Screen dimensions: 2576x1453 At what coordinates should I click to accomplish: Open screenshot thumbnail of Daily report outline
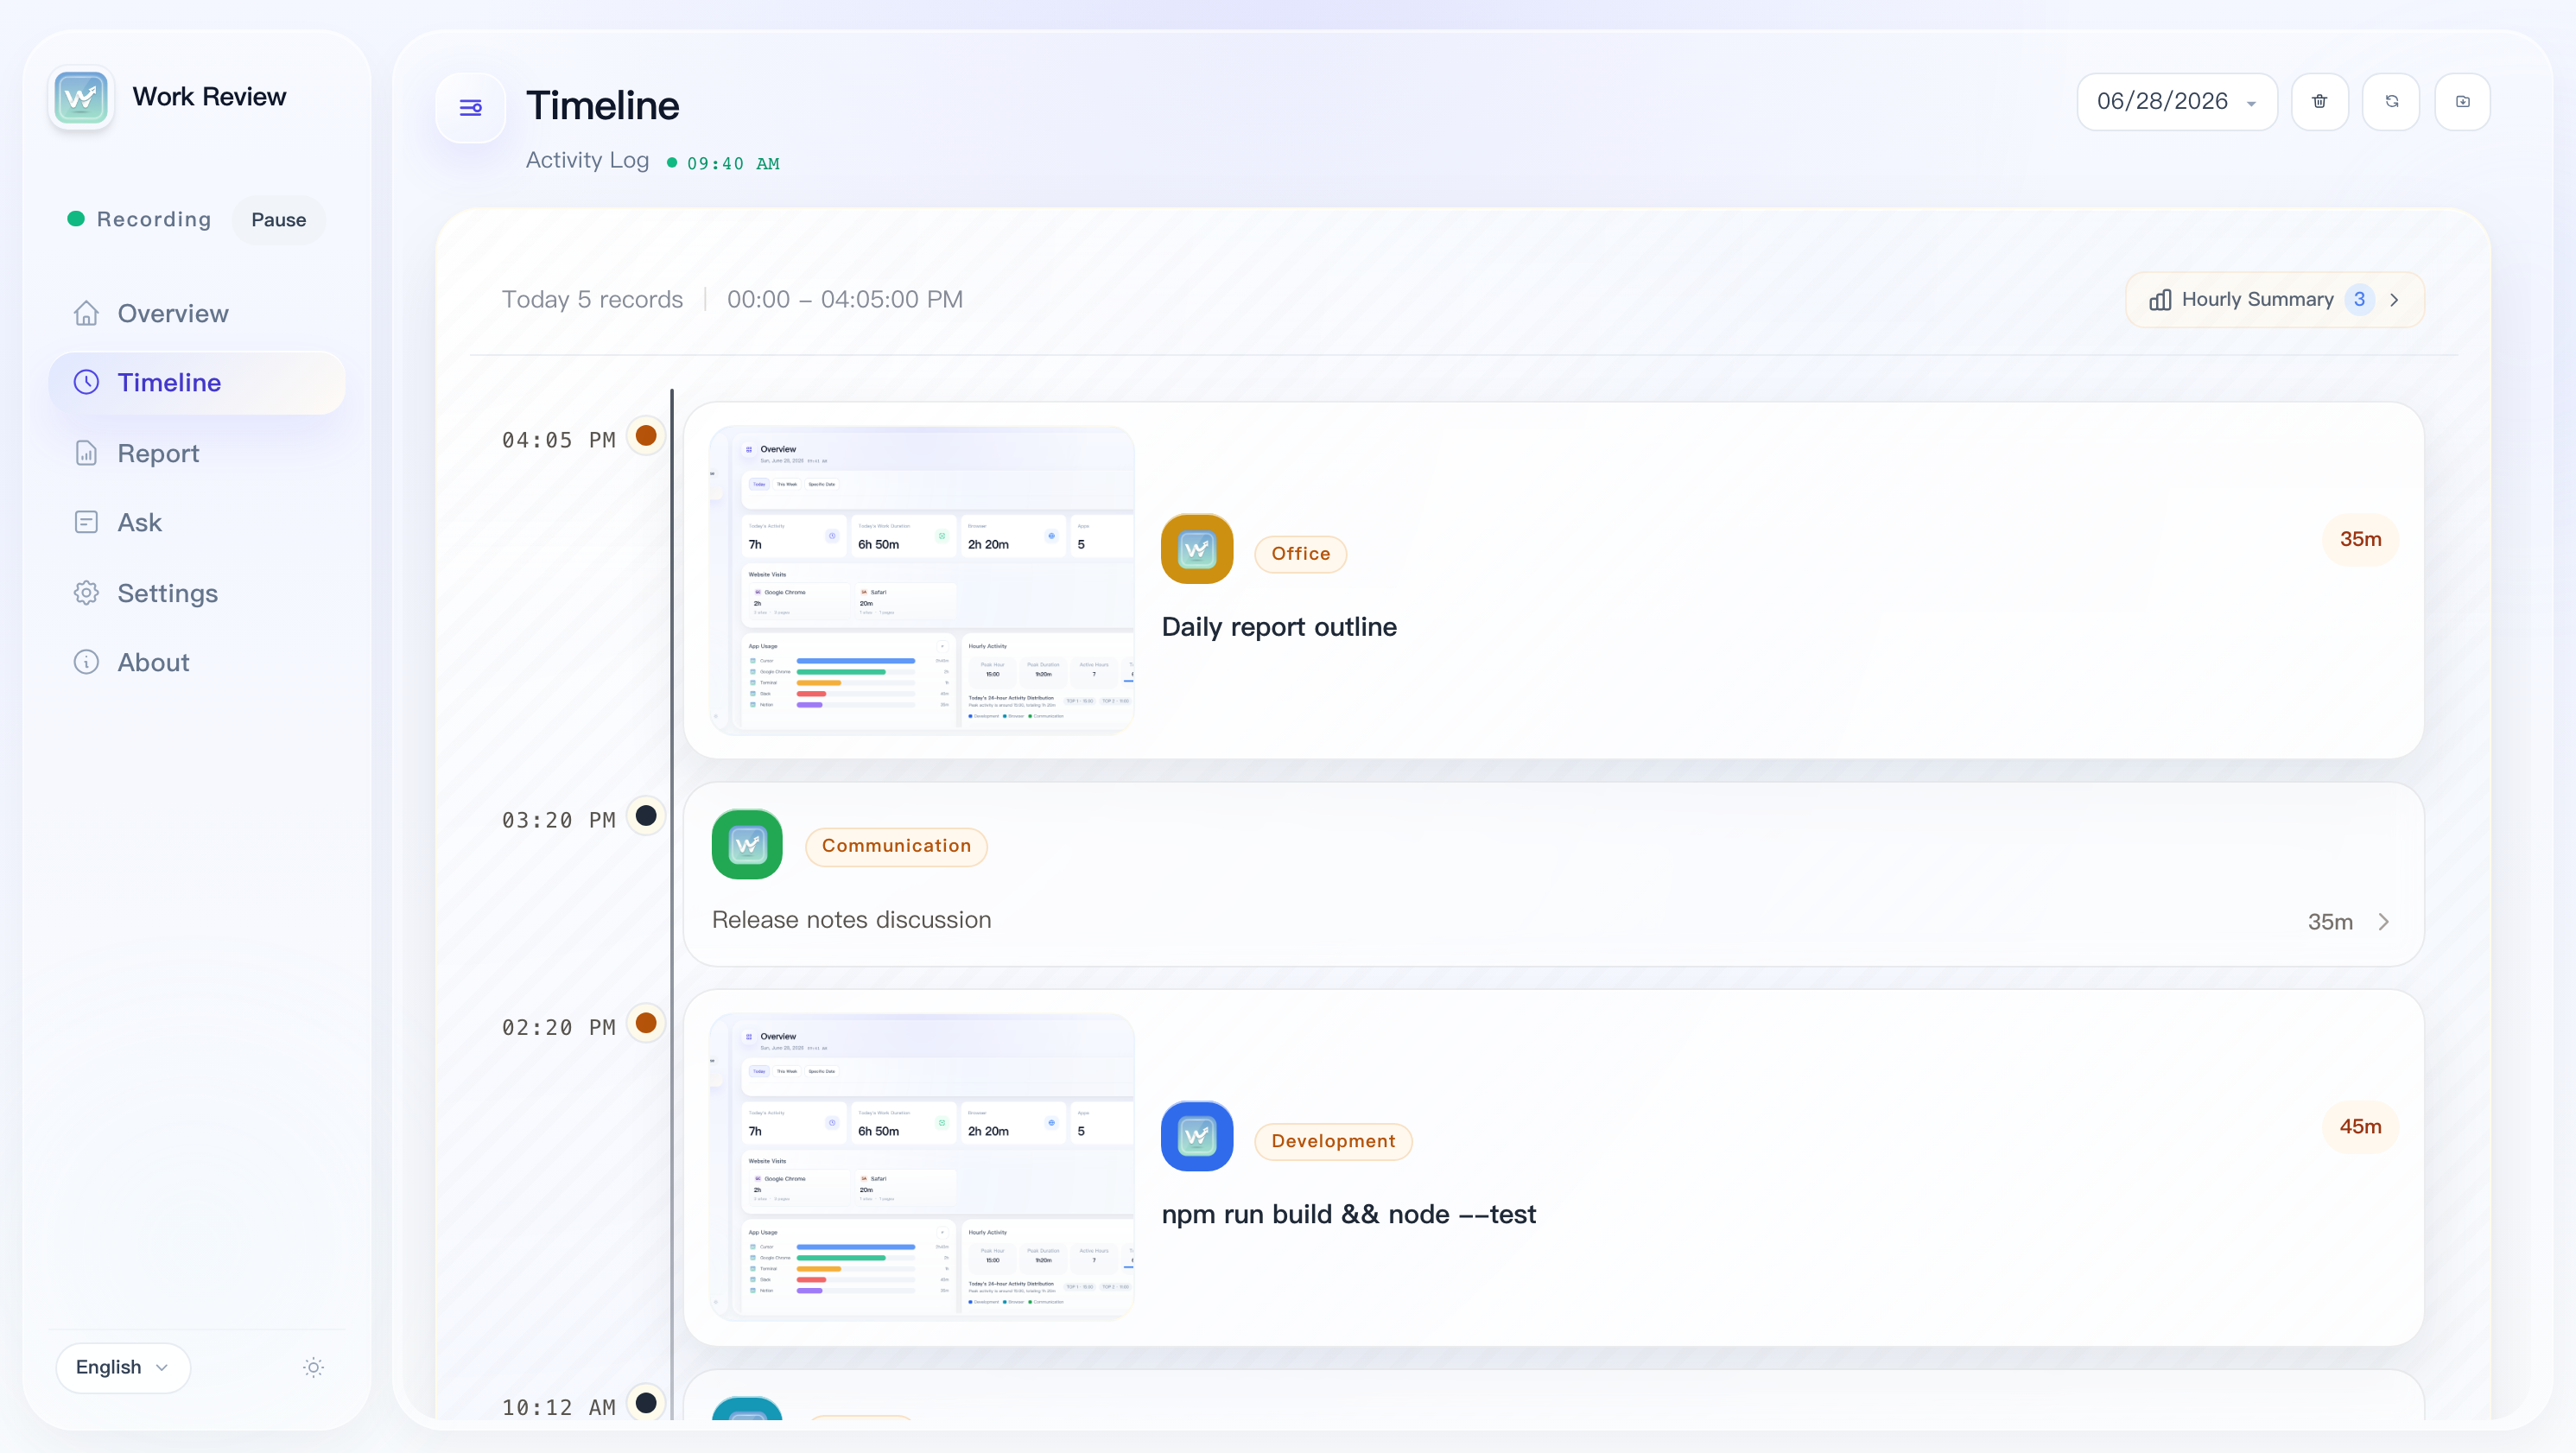tap(921, 581)
